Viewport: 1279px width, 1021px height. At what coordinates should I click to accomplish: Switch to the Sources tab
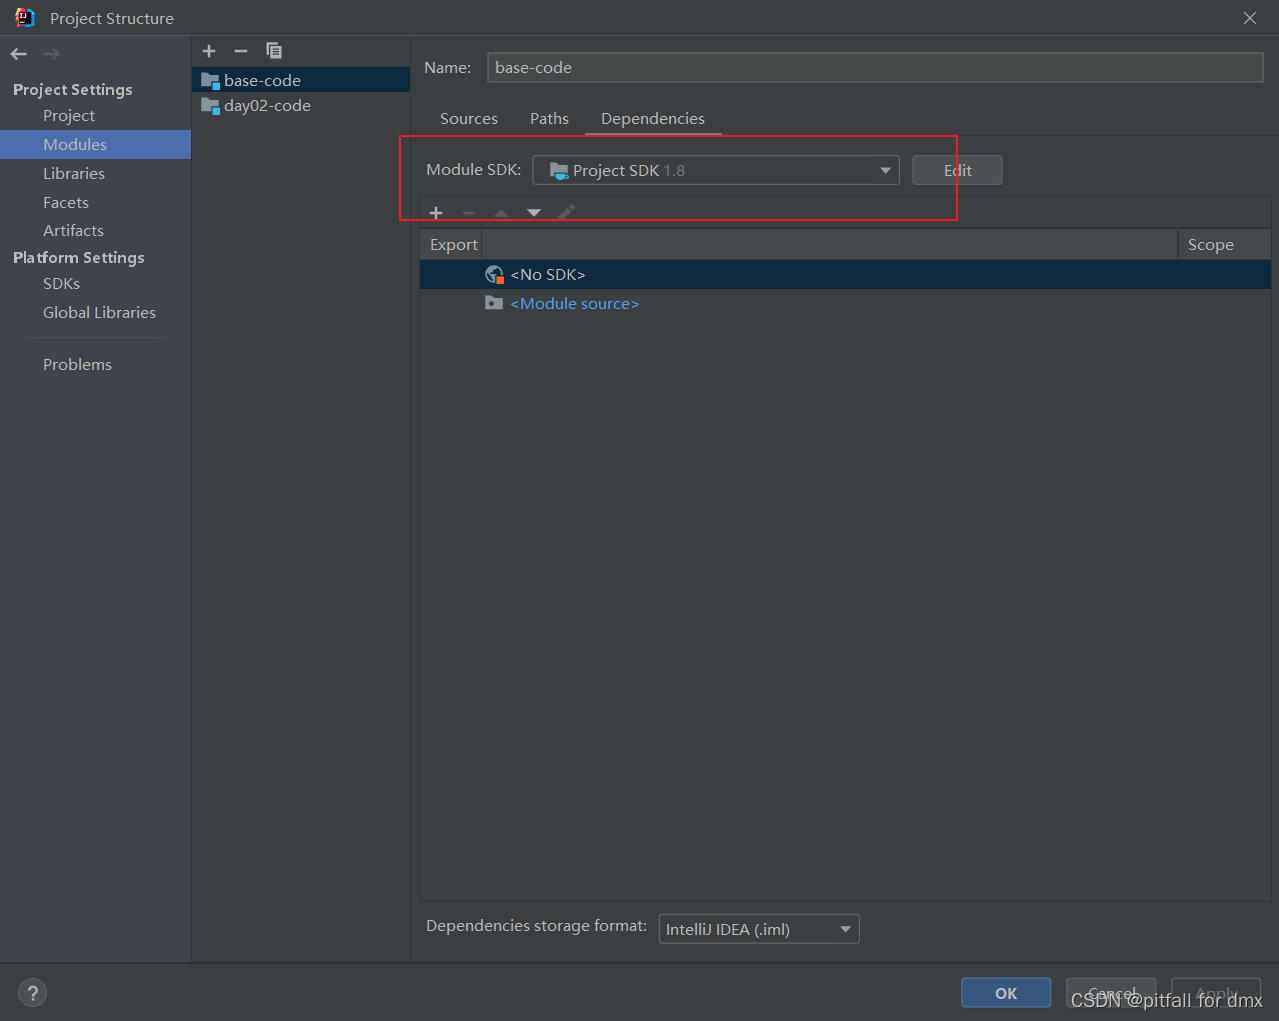(x=469, y=118)
